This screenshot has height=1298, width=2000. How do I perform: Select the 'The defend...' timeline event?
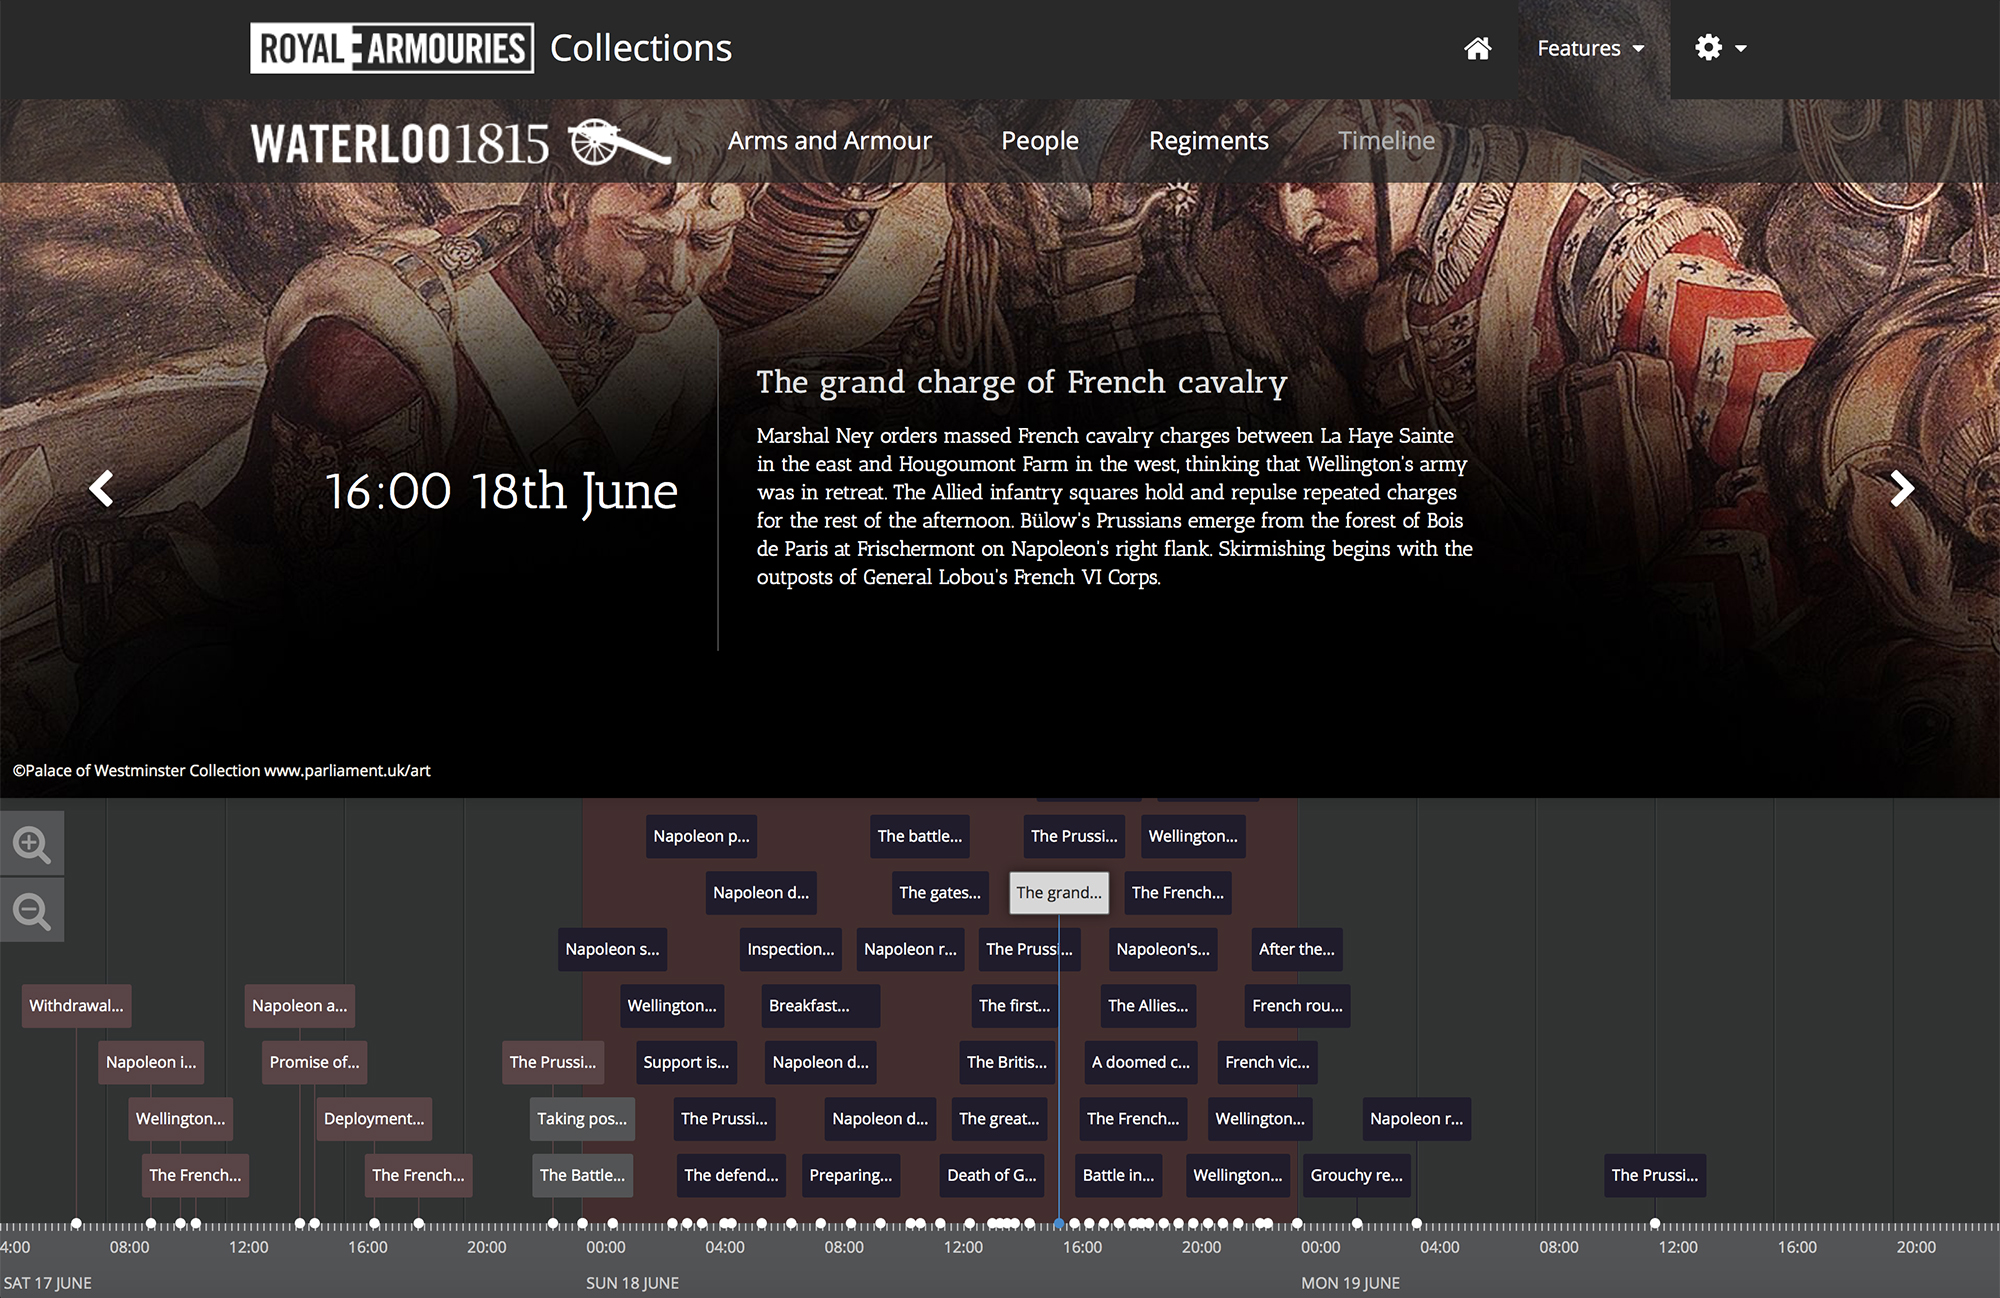[731, 1175]
